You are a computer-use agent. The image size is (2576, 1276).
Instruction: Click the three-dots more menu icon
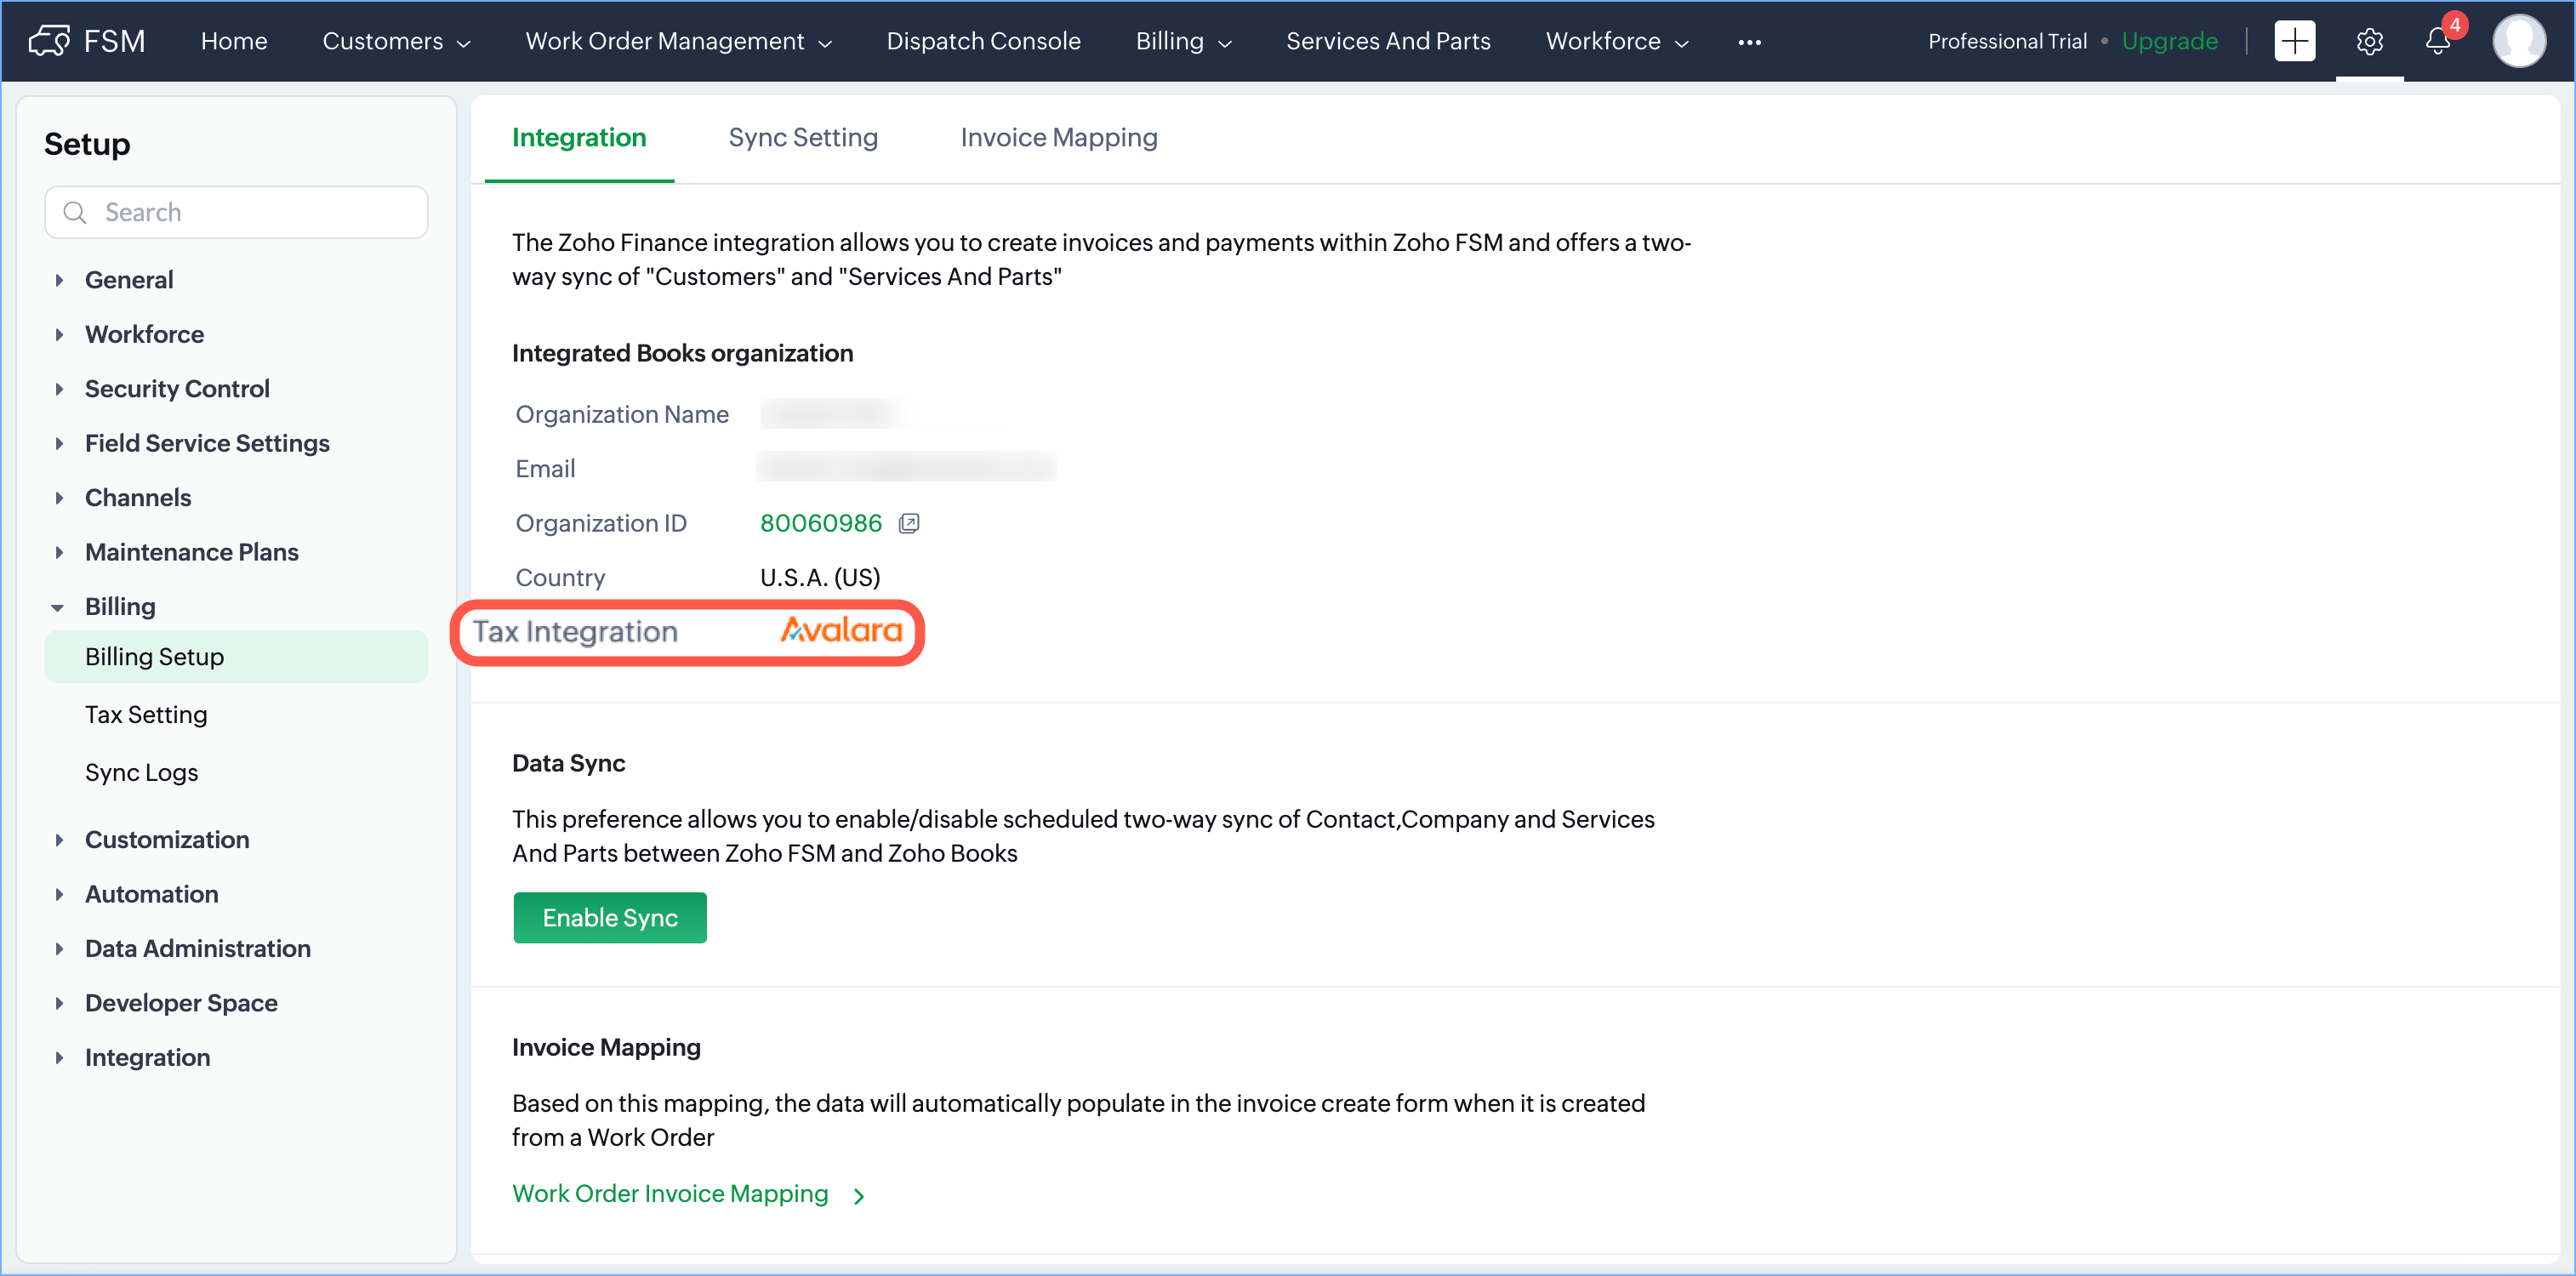click(1749, 42)
